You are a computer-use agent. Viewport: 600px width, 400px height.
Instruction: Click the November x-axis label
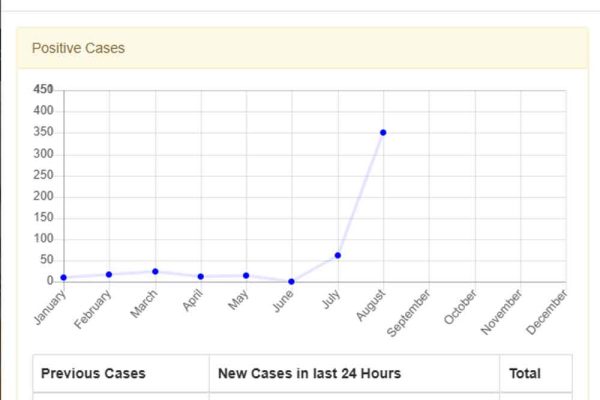coord(502,310)
